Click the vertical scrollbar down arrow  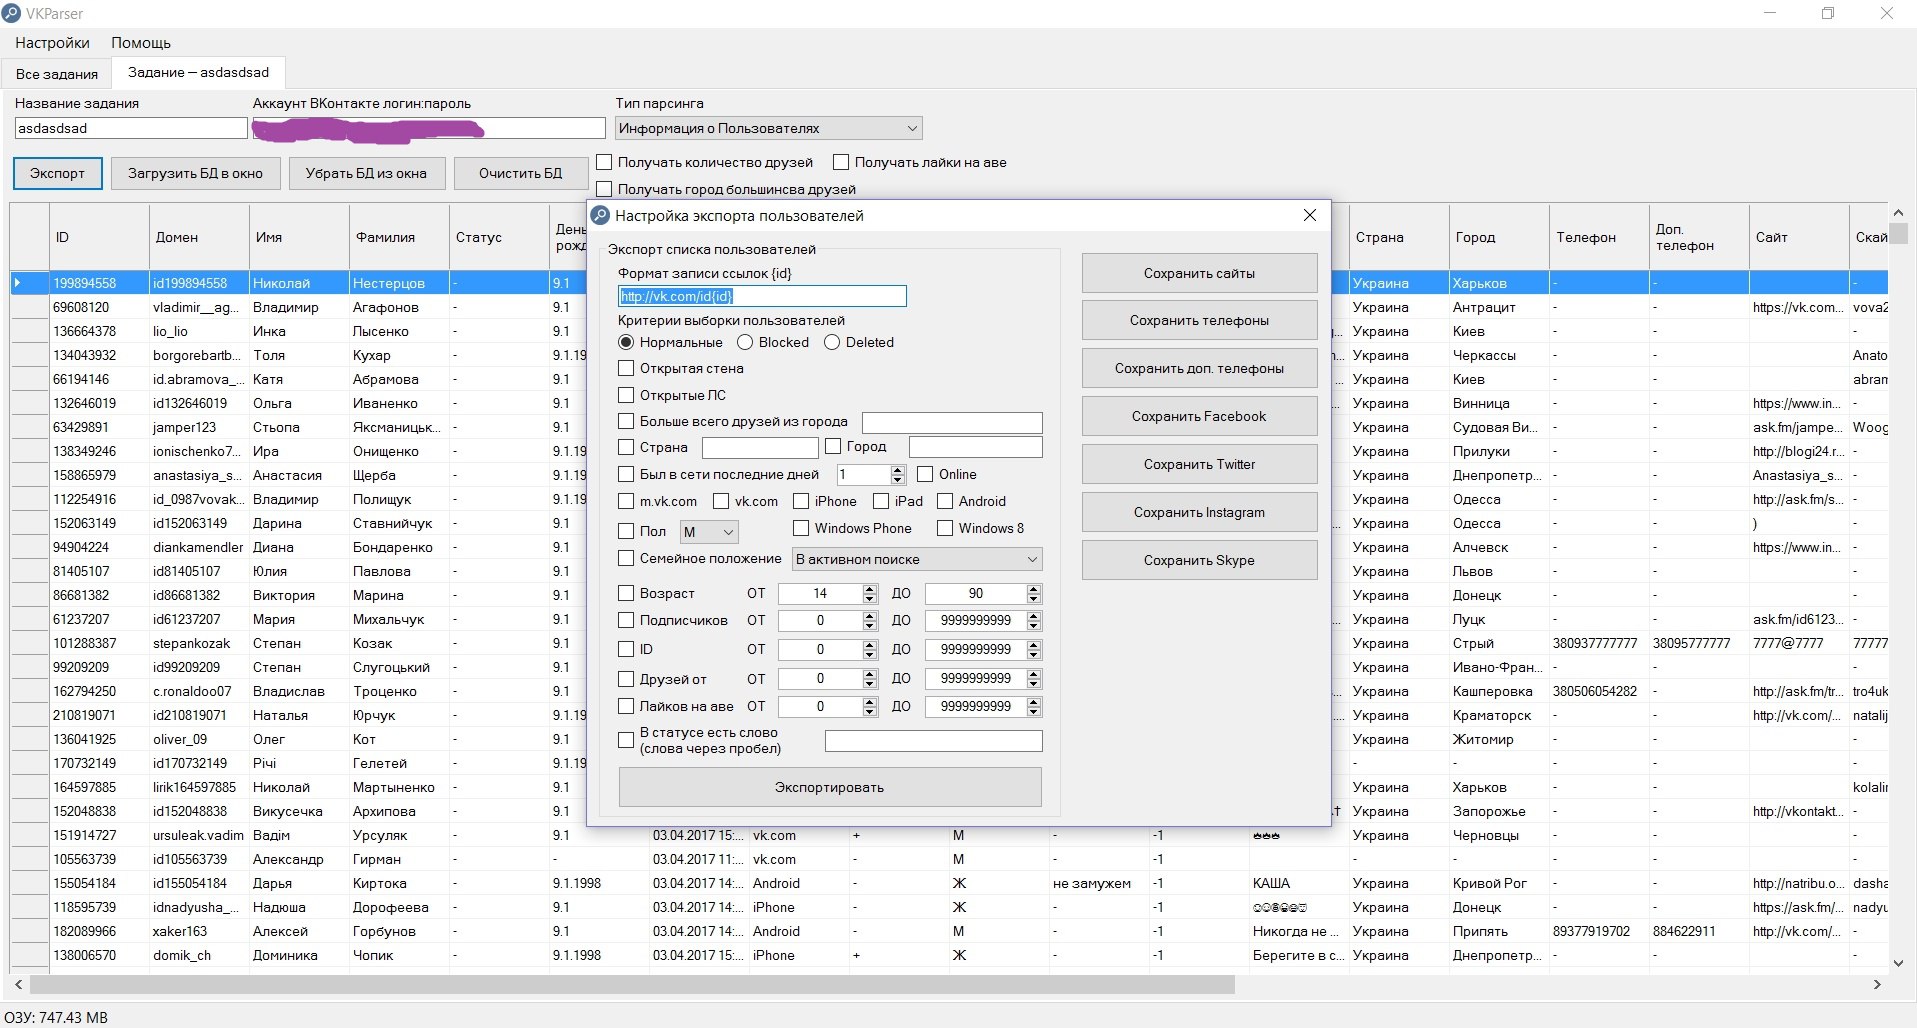[x=1898, y=962]
